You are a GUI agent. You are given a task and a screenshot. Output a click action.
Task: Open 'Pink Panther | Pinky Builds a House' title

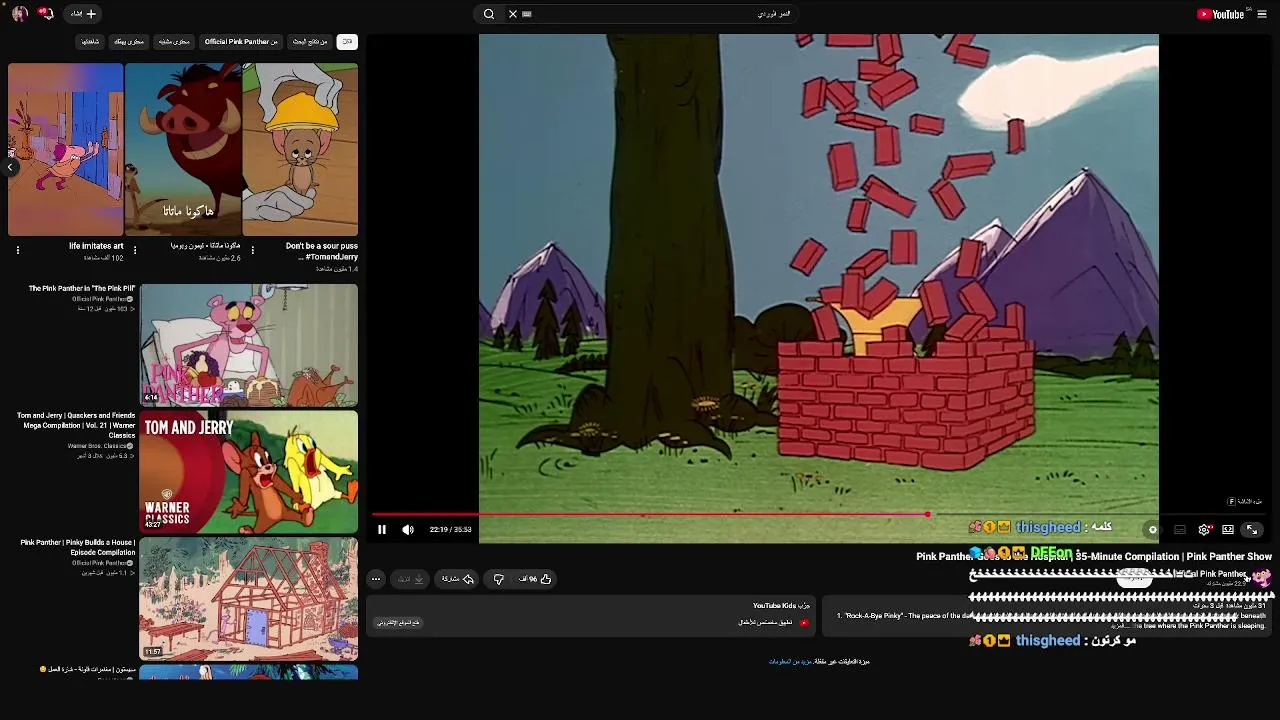[x=78, y=547]
